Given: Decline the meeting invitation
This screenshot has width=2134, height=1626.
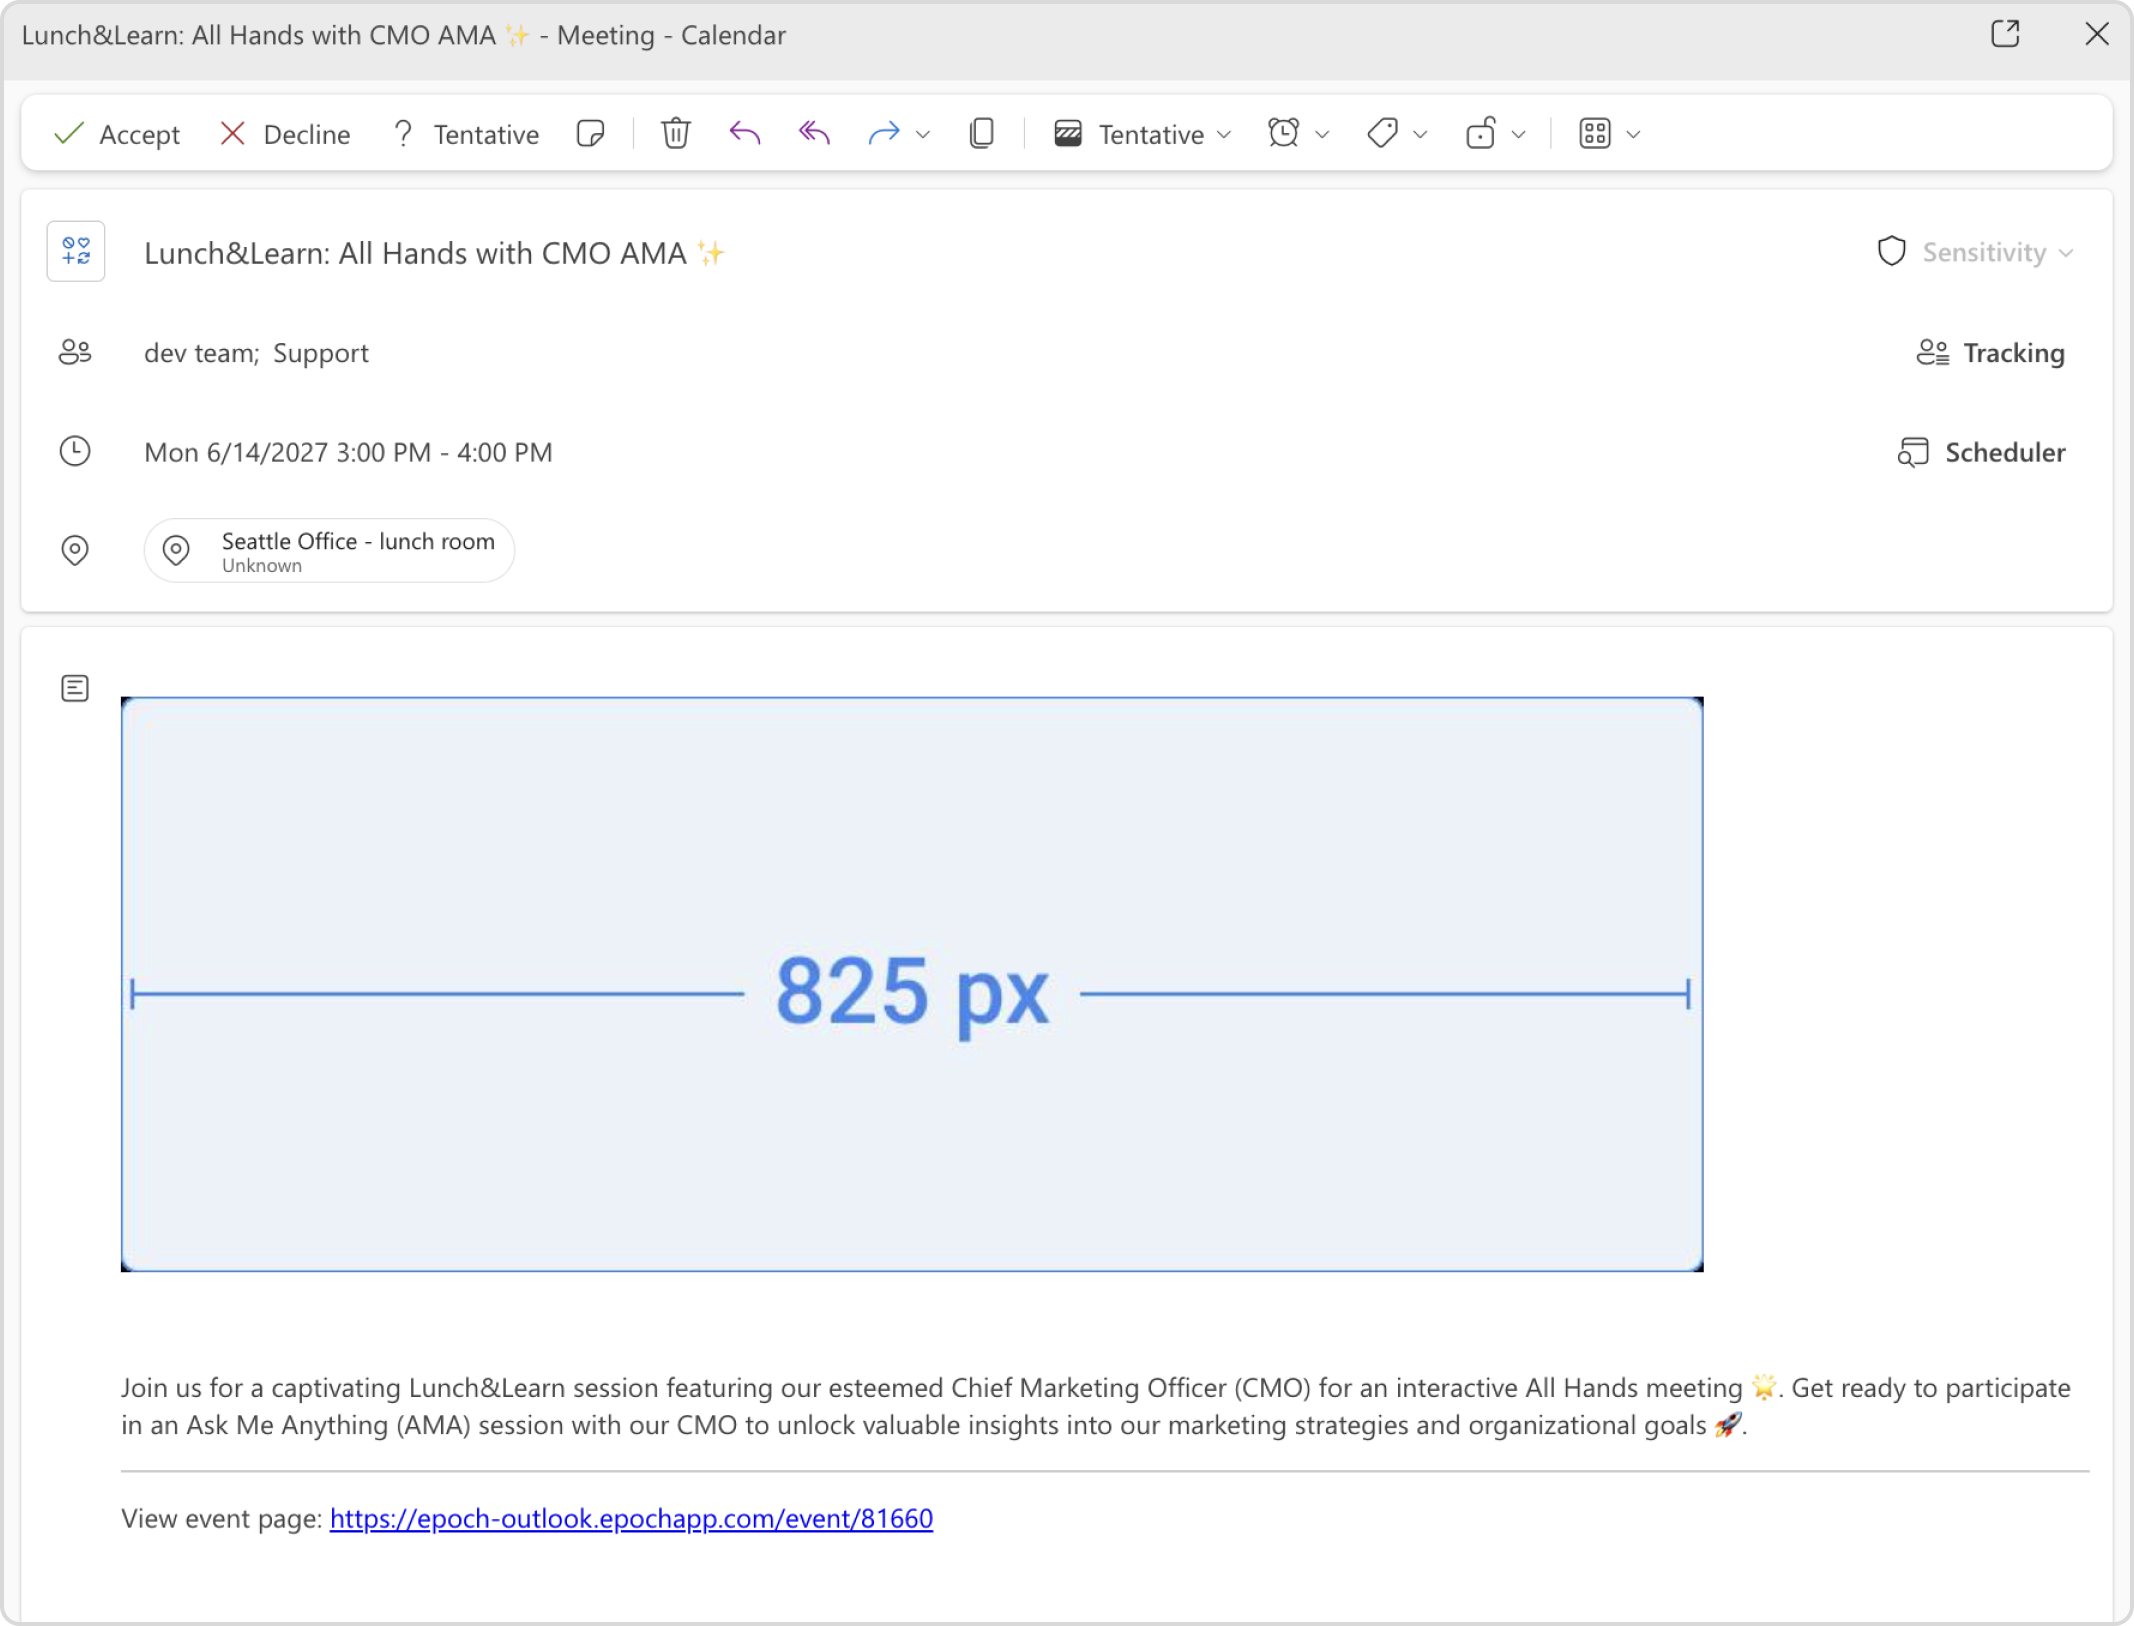Looking at the screenshot, I should (285, 134).
